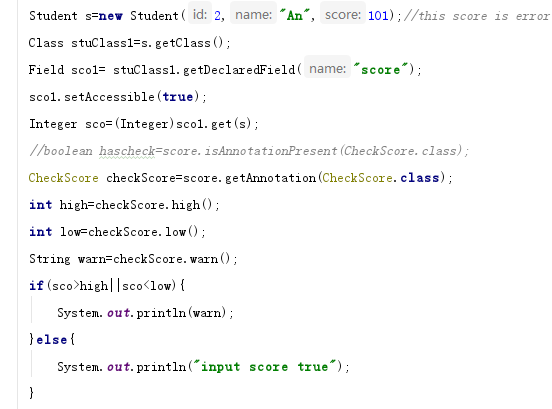
Task: Click the number 101 in constructor
Action: tap(378, 16)
